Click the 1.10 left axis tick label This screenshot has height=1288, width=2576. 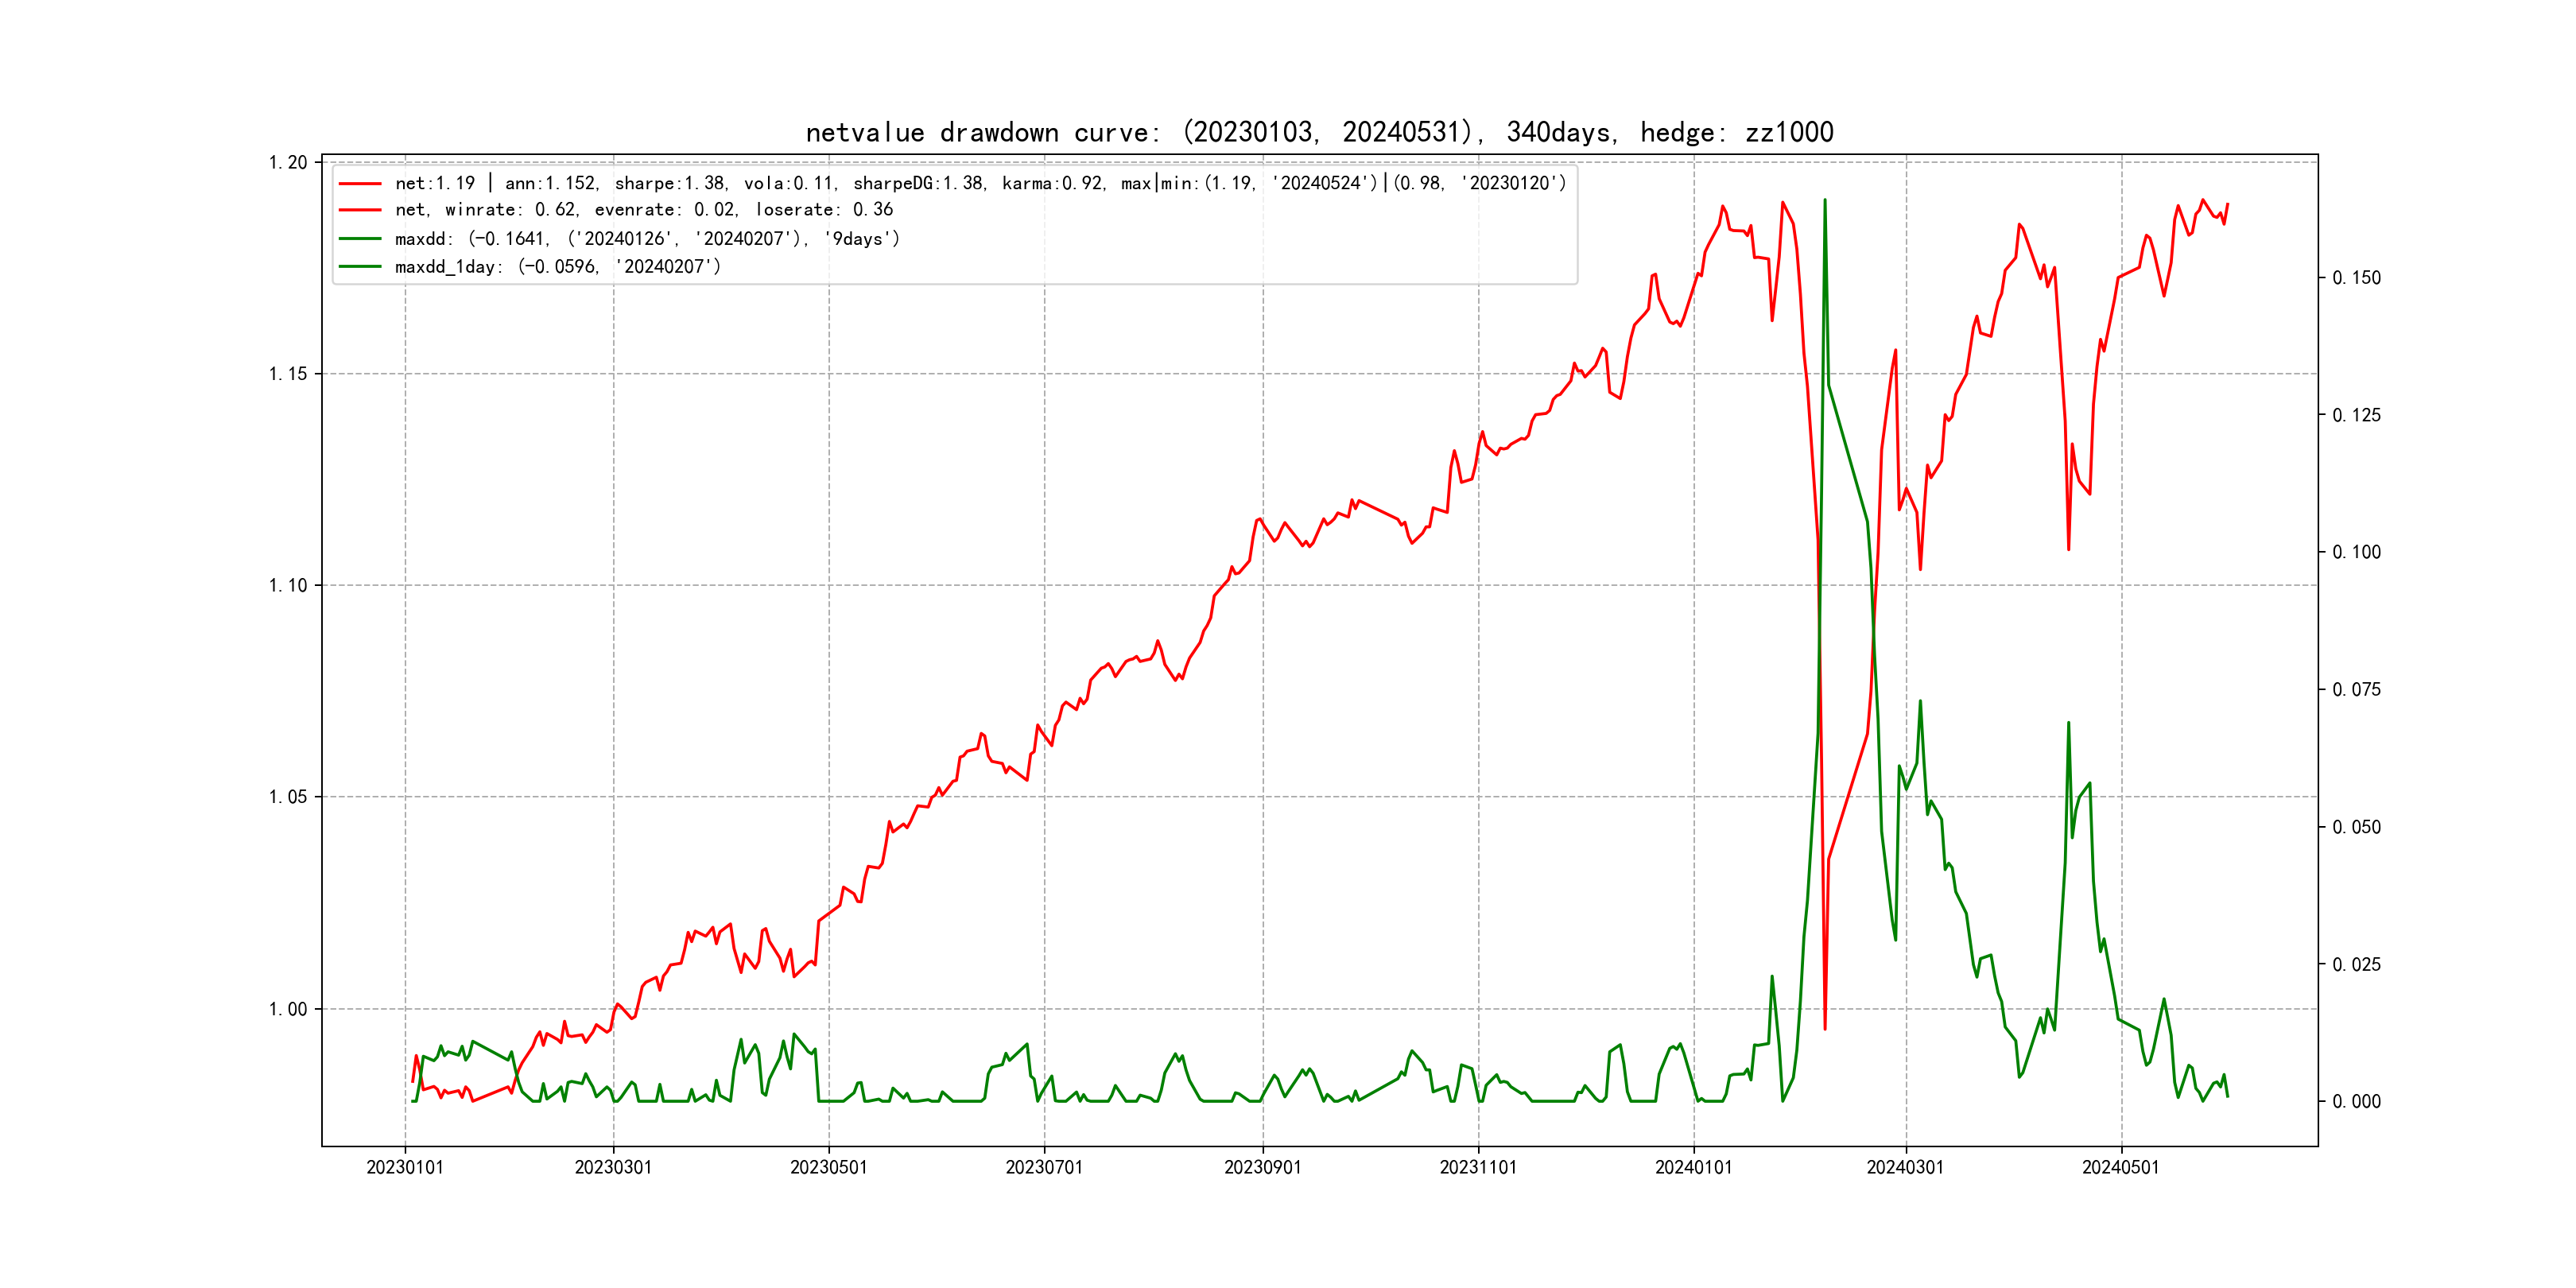coord(288,585)
